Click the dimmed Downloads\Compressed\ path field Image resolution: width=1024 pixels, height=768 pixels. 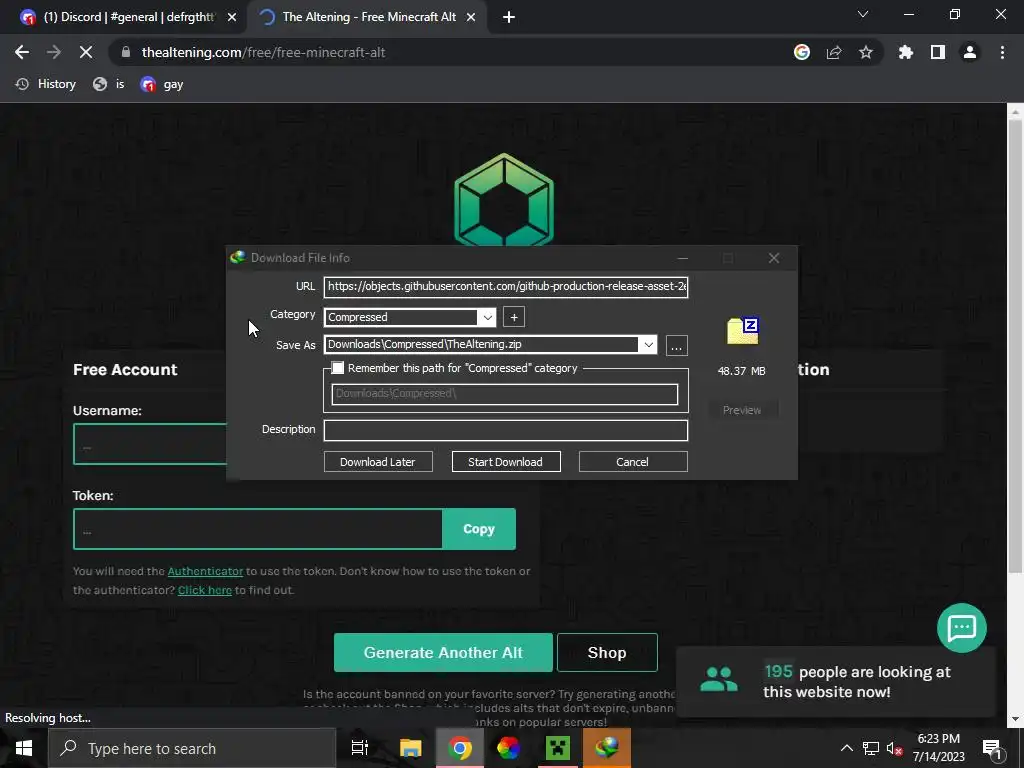click(504, 394)
